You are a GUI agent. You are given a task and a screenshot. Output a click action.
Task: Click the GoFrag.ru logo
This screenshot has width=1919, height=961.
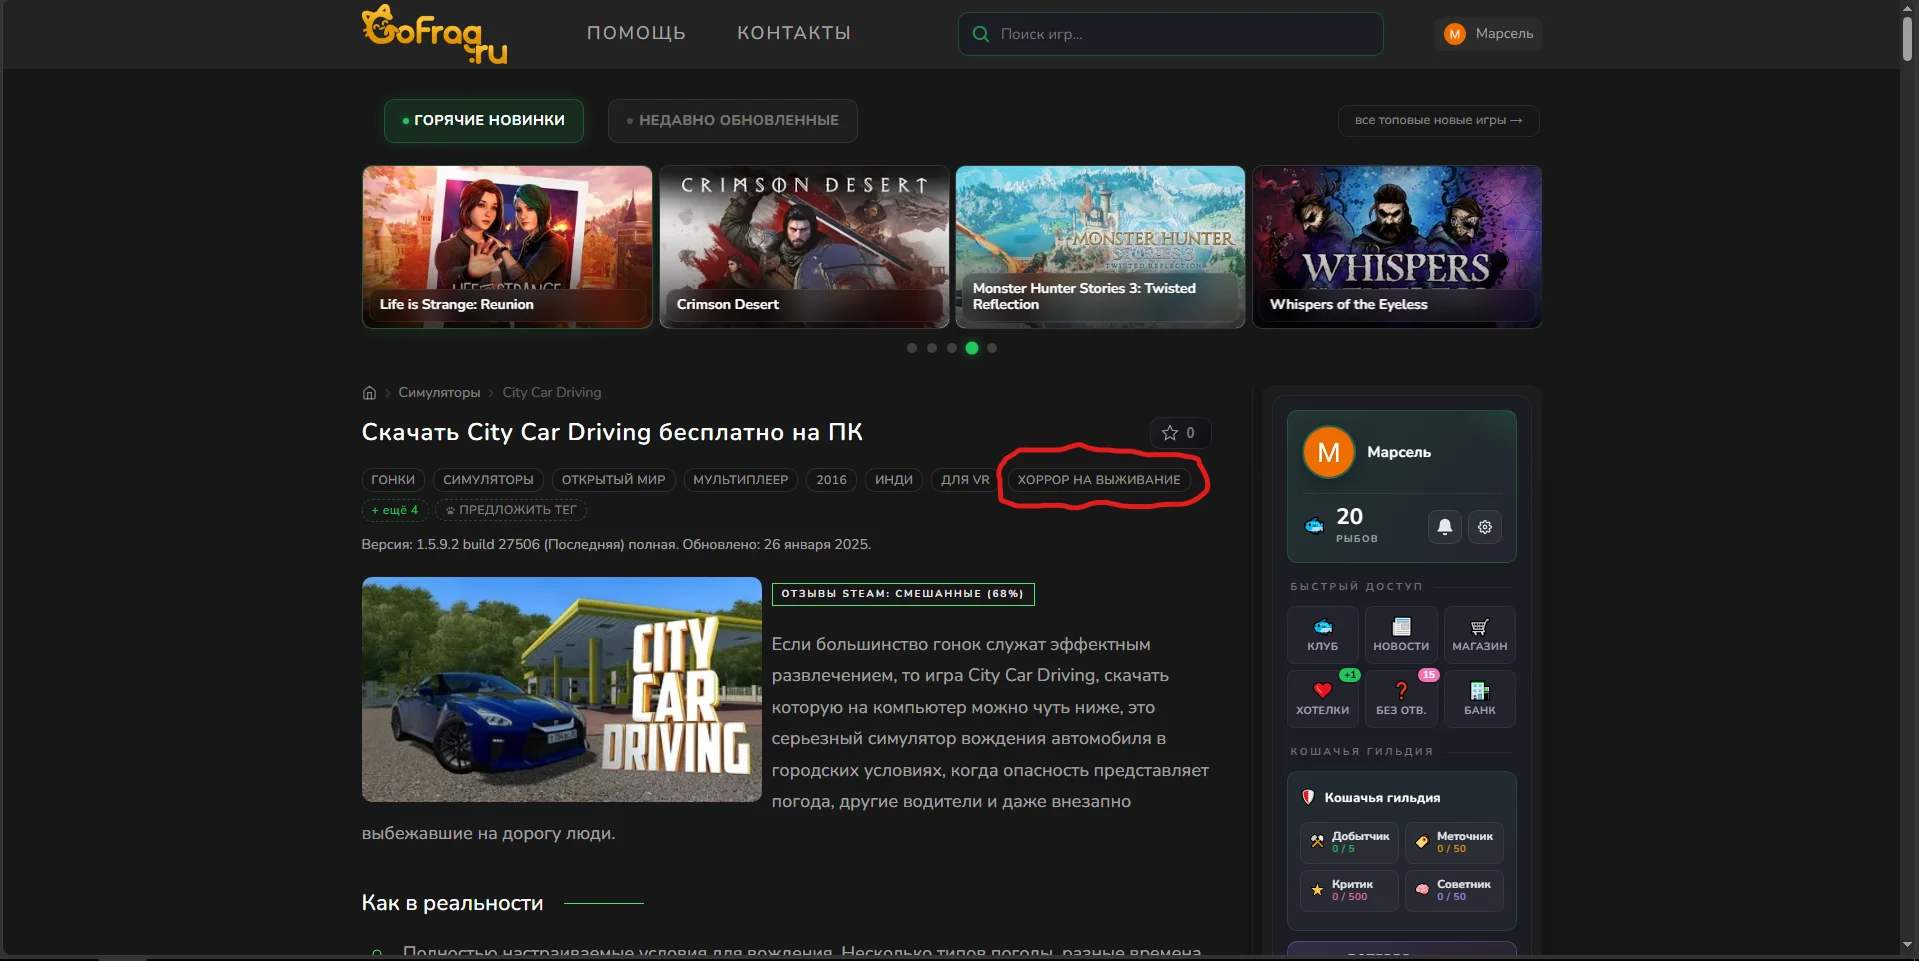(x=434, y=34)
